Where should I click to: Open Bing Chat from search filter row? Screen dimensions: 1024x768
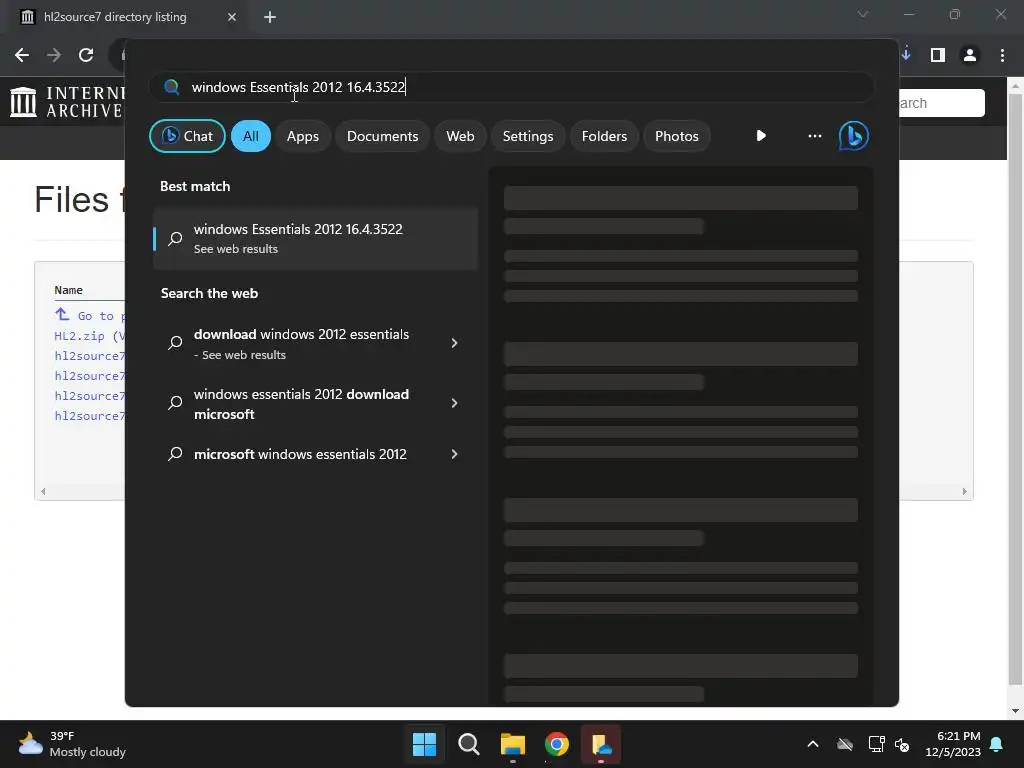pos(187,136)
